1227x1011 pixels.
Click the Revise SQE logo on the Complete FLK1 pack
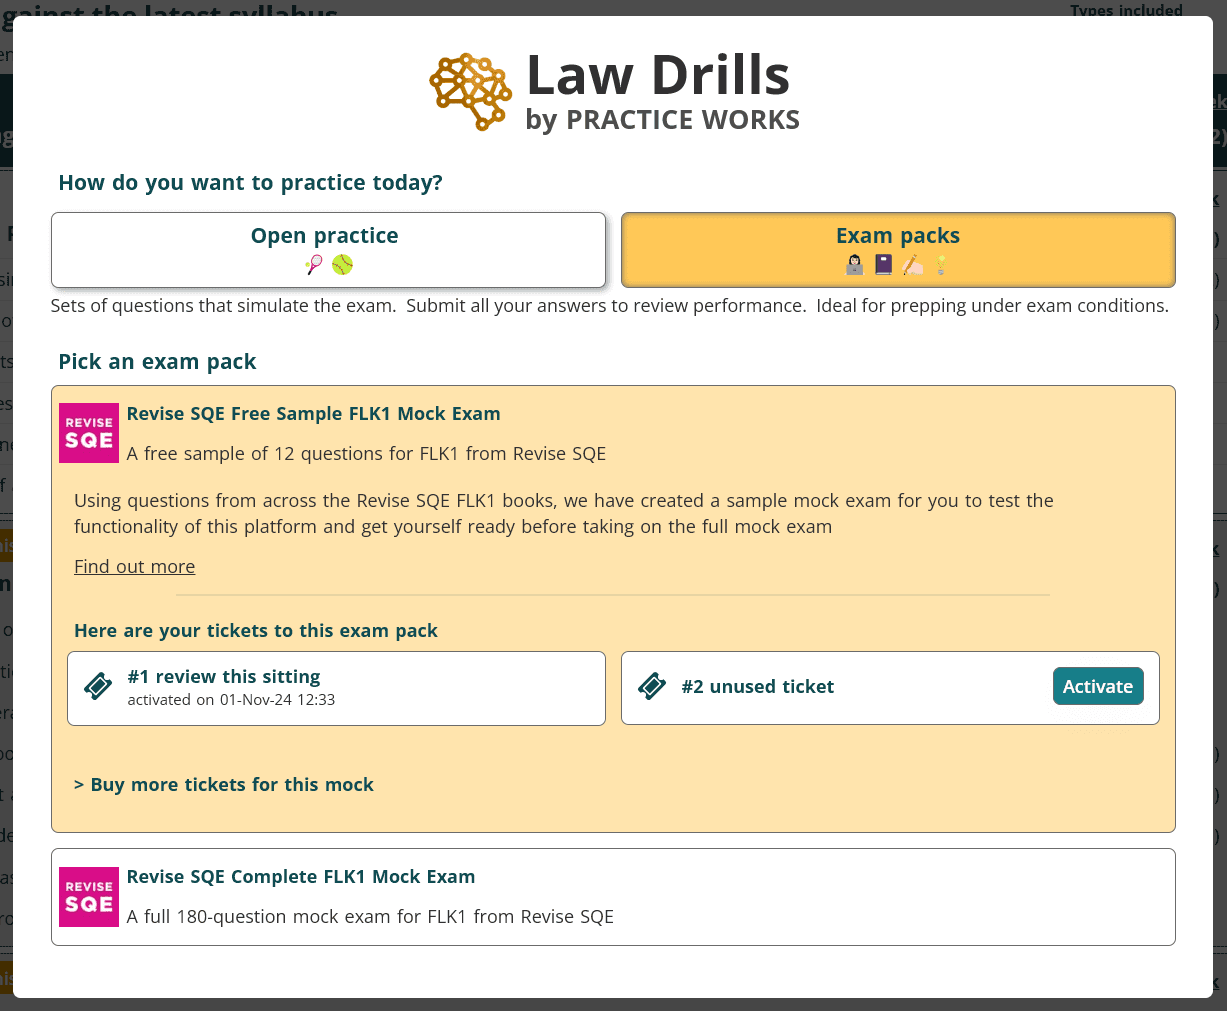[88, 897]
